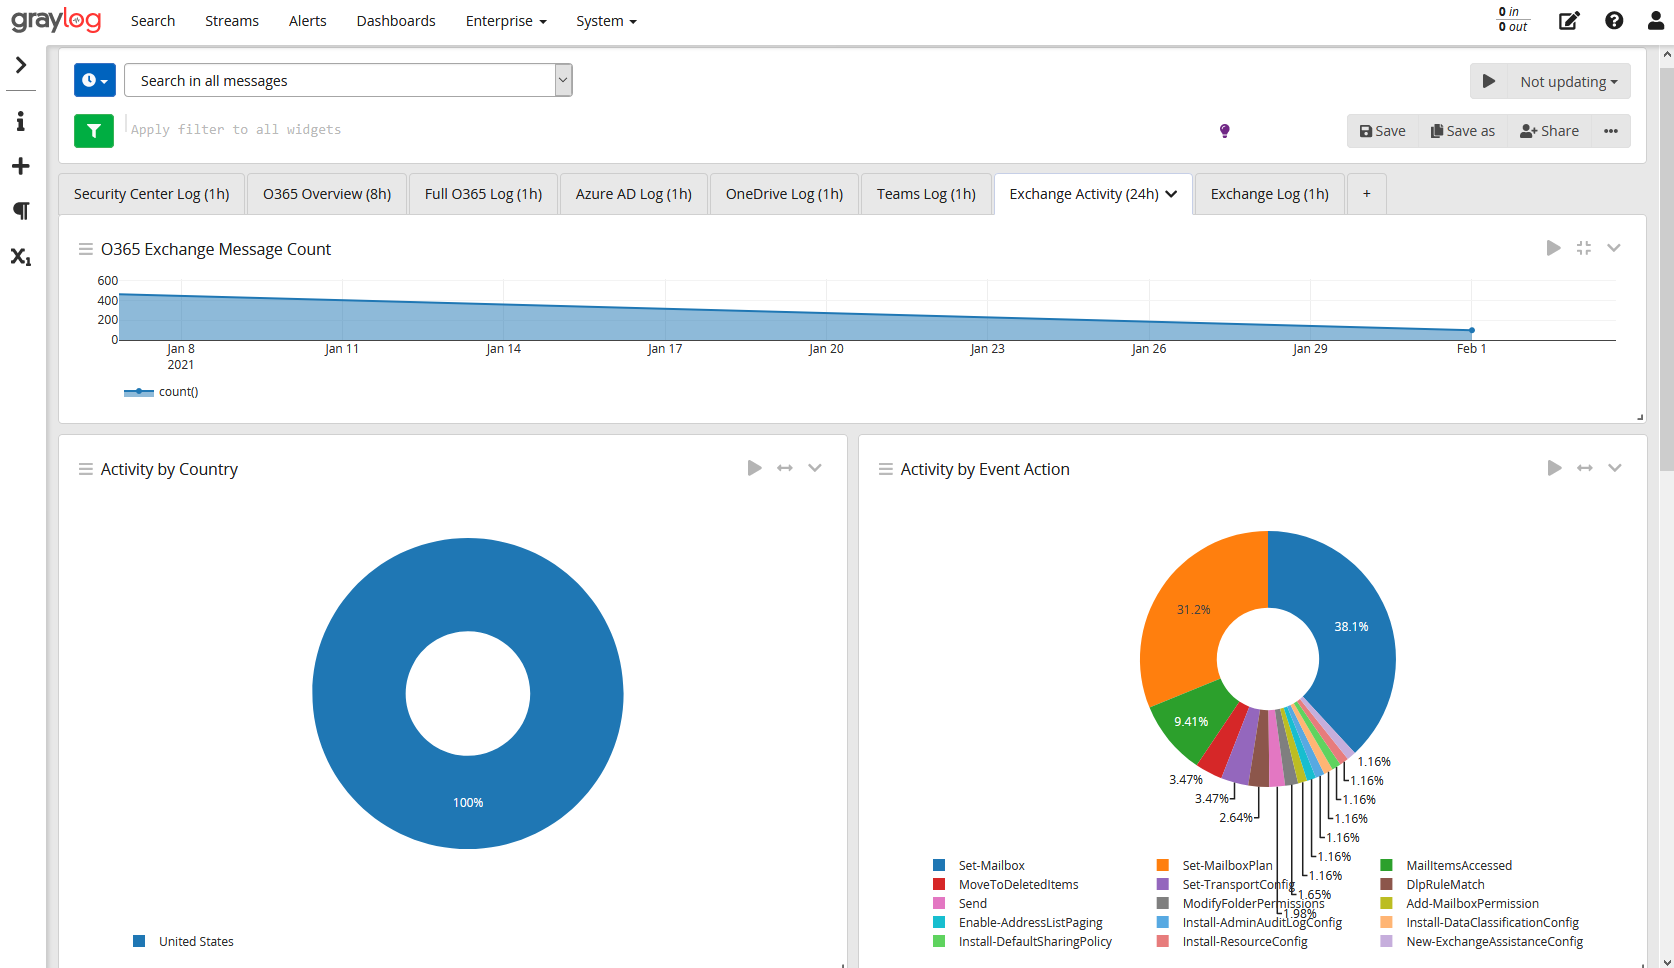Switch to the 'Full O365 Log (1h)' tab
This screenshot has width=1674, height=968.
click(x=484, y=194)
